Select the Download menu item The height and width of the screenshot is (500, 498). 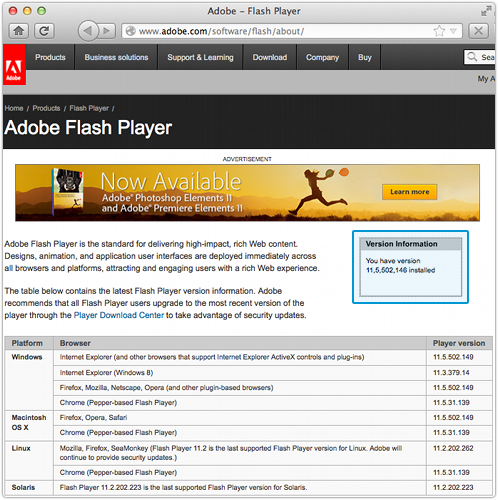[270, 57]
